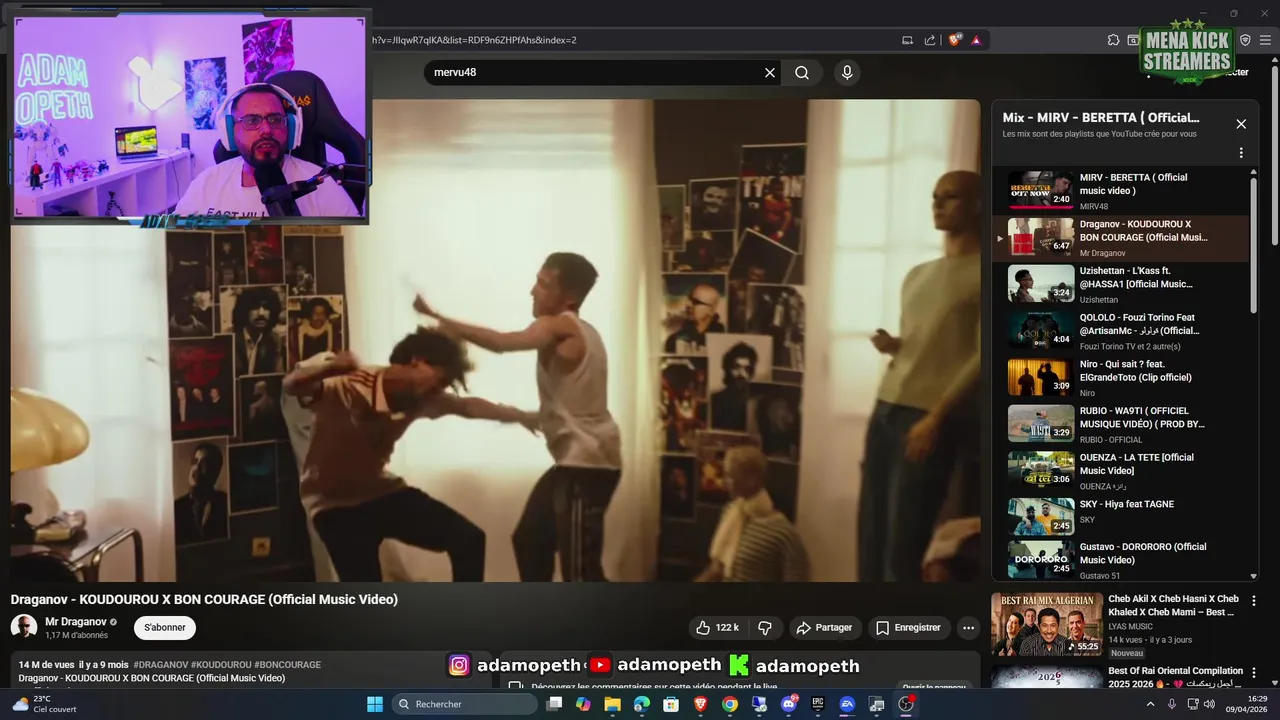Click the Brave Rewards triangle icon
Screen dimensions: 1280x720
[x=976, y=40]
